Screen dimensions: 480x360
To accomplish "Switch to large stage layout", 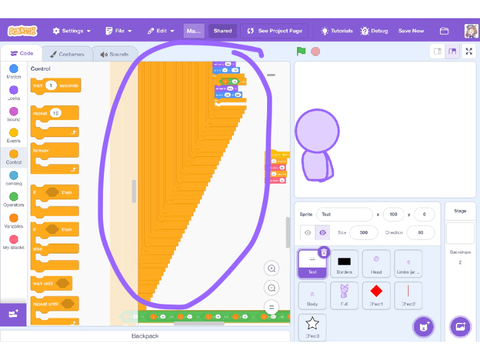I will [x=452, y=51].
